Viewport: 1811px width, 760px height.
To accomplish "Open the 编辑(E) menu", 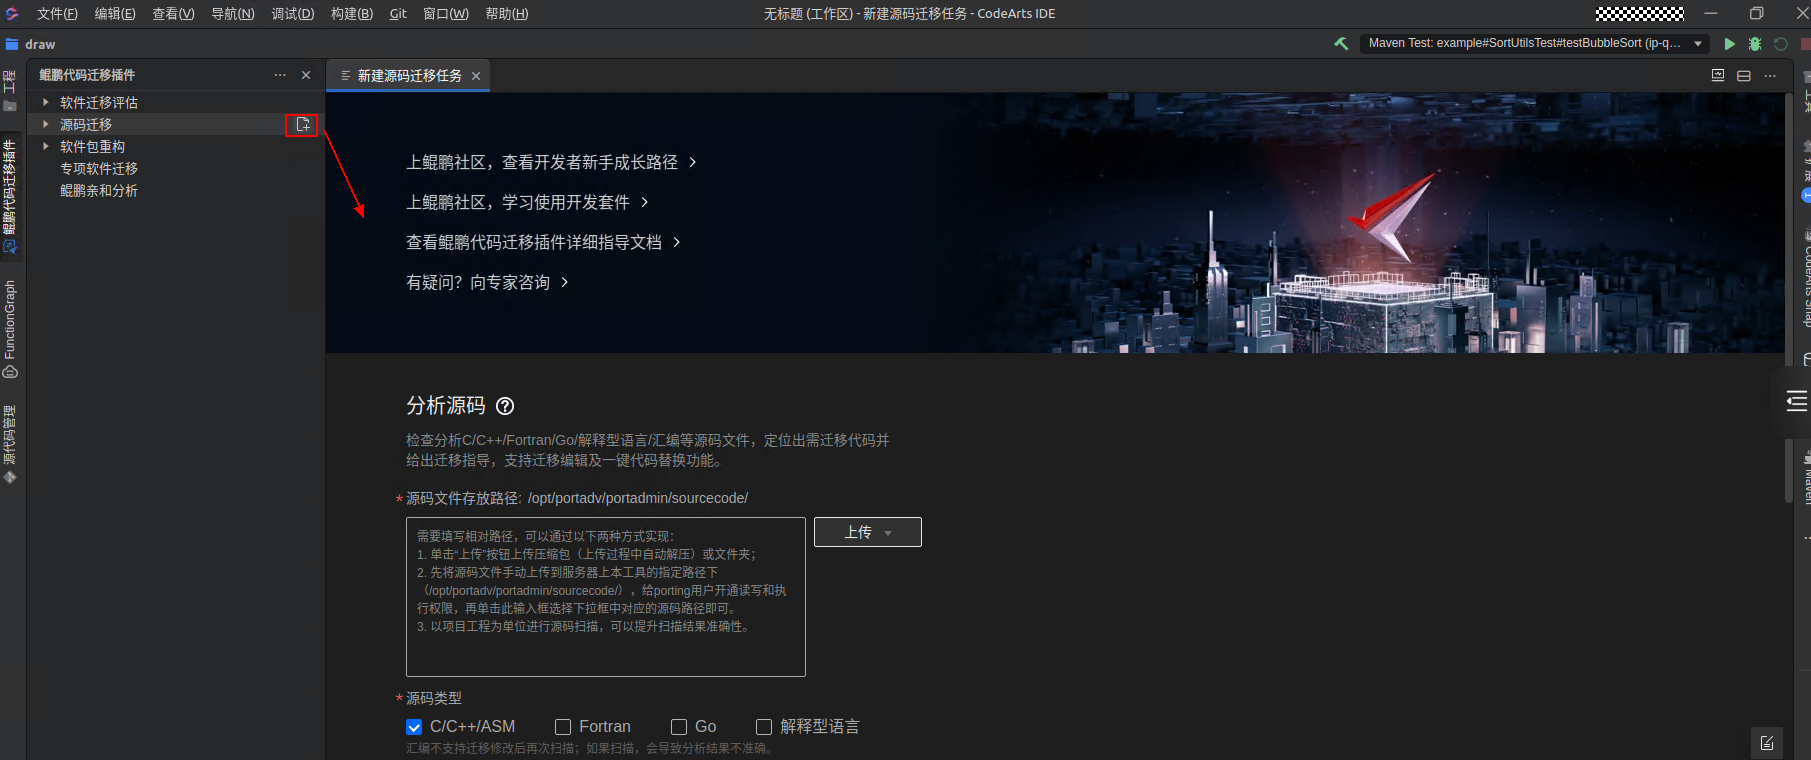I will click(x=115, y=14).
